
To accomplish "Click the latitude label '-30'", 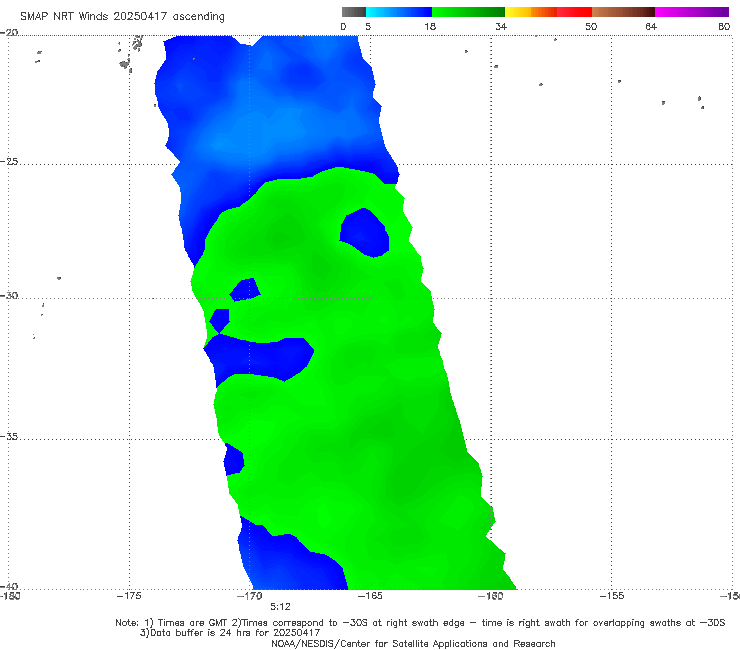I will 9,295.
